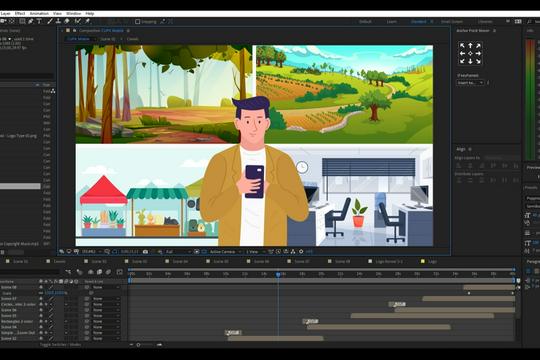
Task: Click the Standard workspace label
Action: [418, 21]
